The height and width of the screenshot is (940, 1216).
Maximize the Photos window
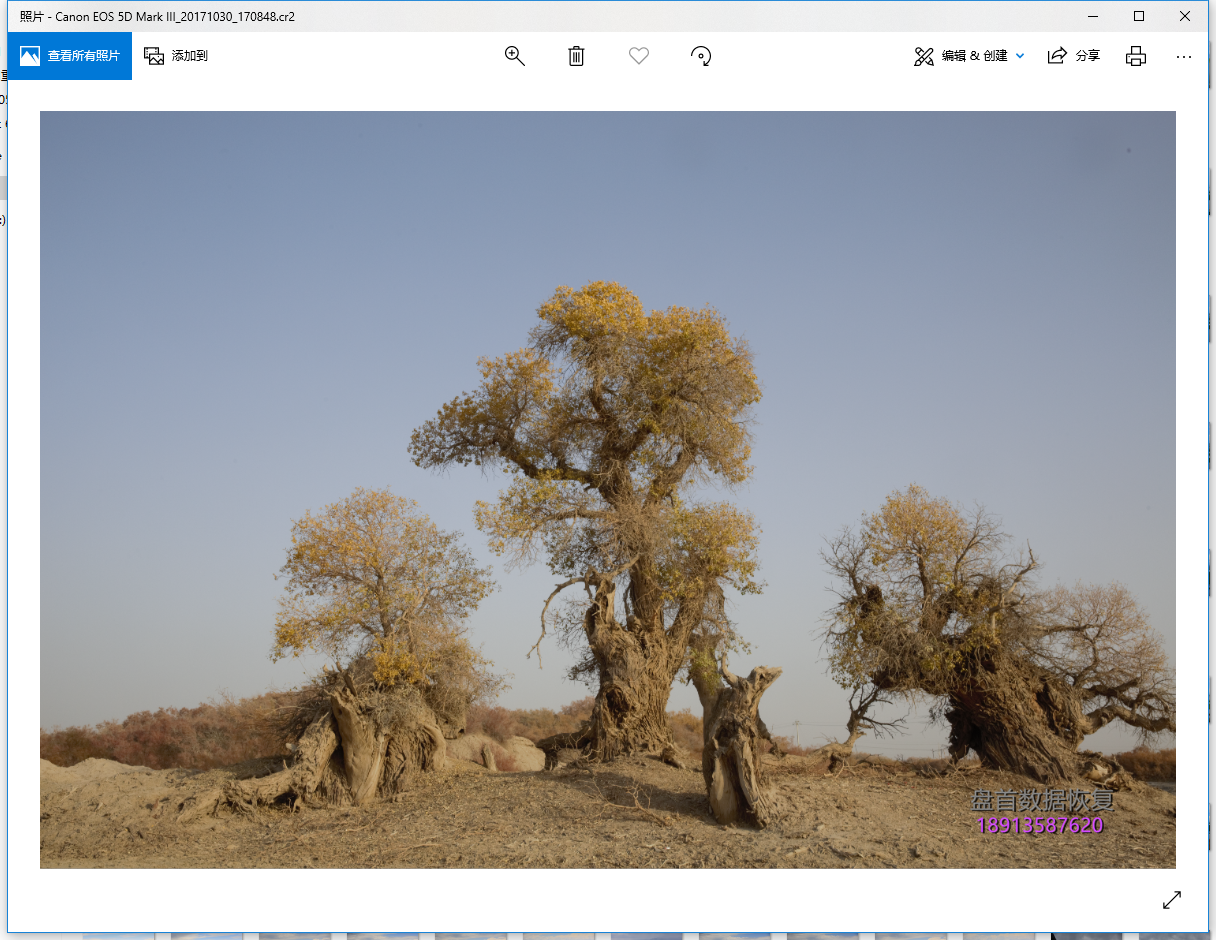(x=1139, y=16)
